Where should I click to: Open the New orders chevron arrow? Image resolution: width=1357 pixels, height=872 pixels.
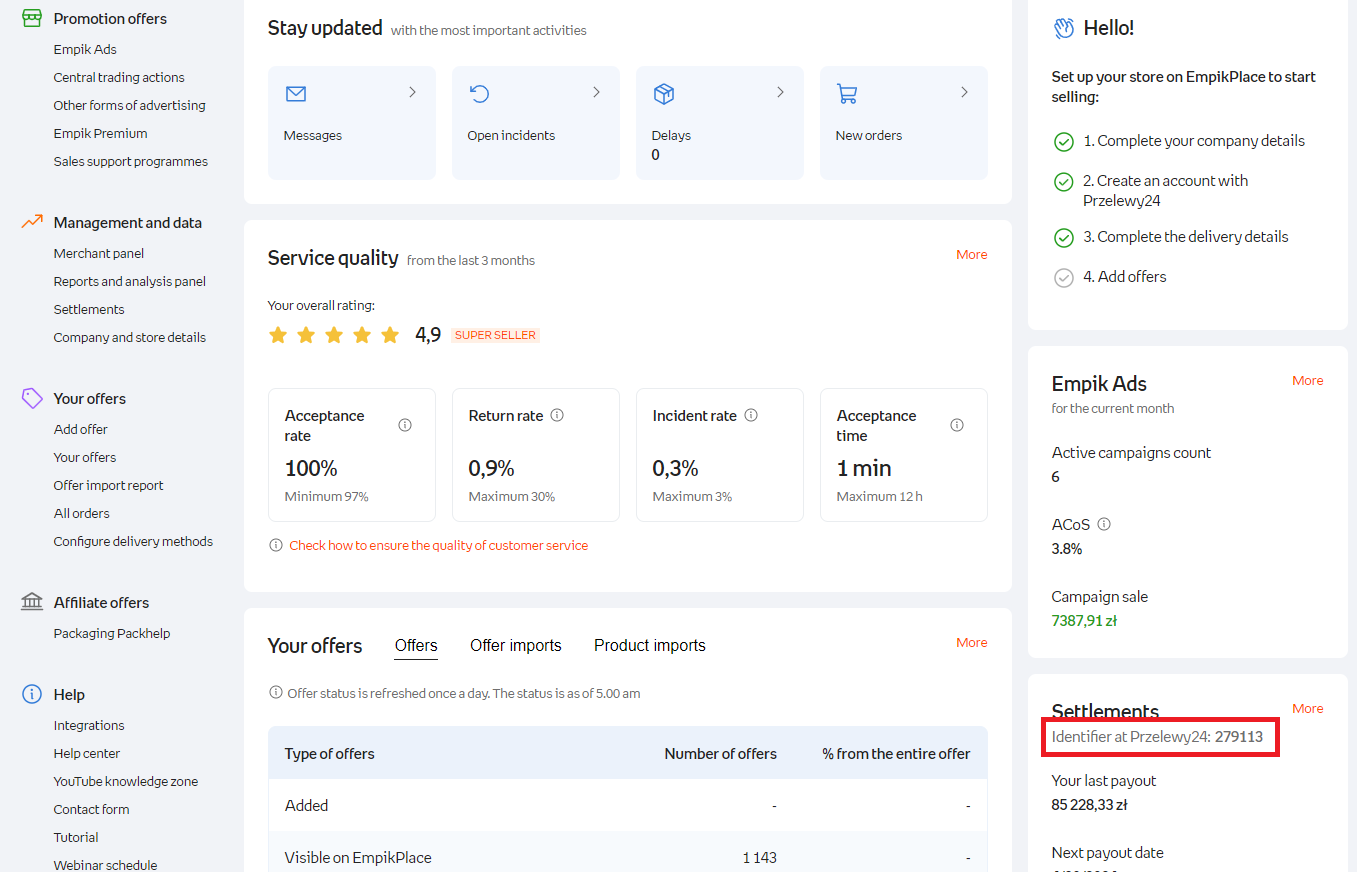point(964,92)
